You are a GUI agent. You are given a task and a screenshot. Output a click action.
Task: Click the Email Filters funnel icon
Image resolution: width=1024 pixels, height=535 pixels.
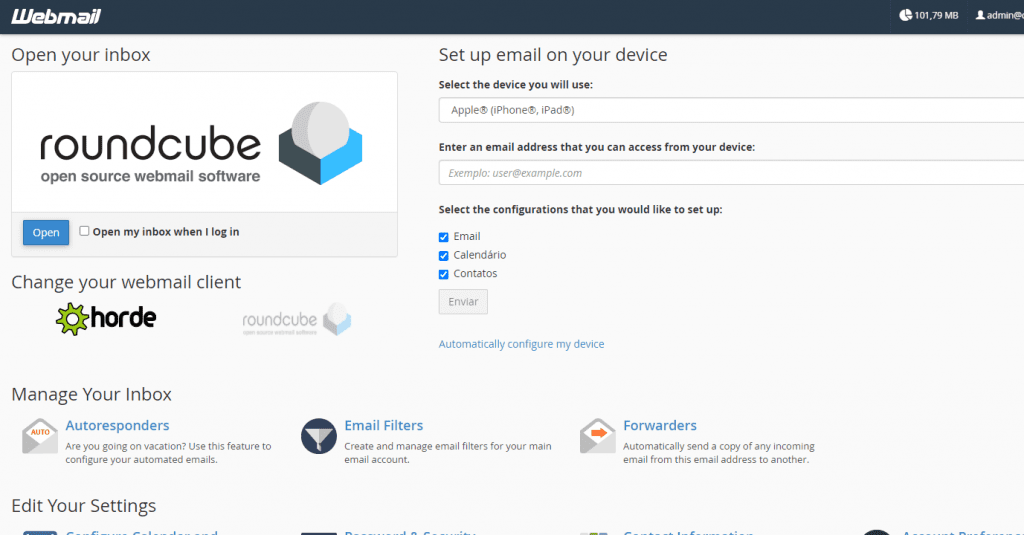point(319,436)
